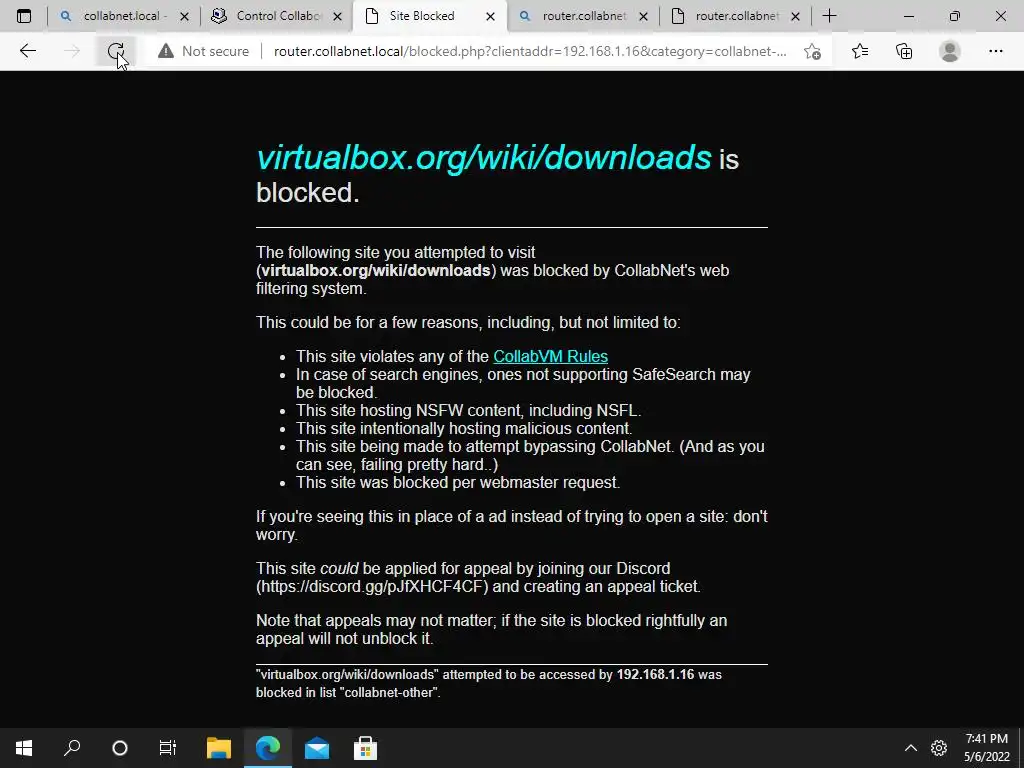Open the CollabVM Rules link
Viewport: 1024px width, 768px height.
click(x=551, y=357)
